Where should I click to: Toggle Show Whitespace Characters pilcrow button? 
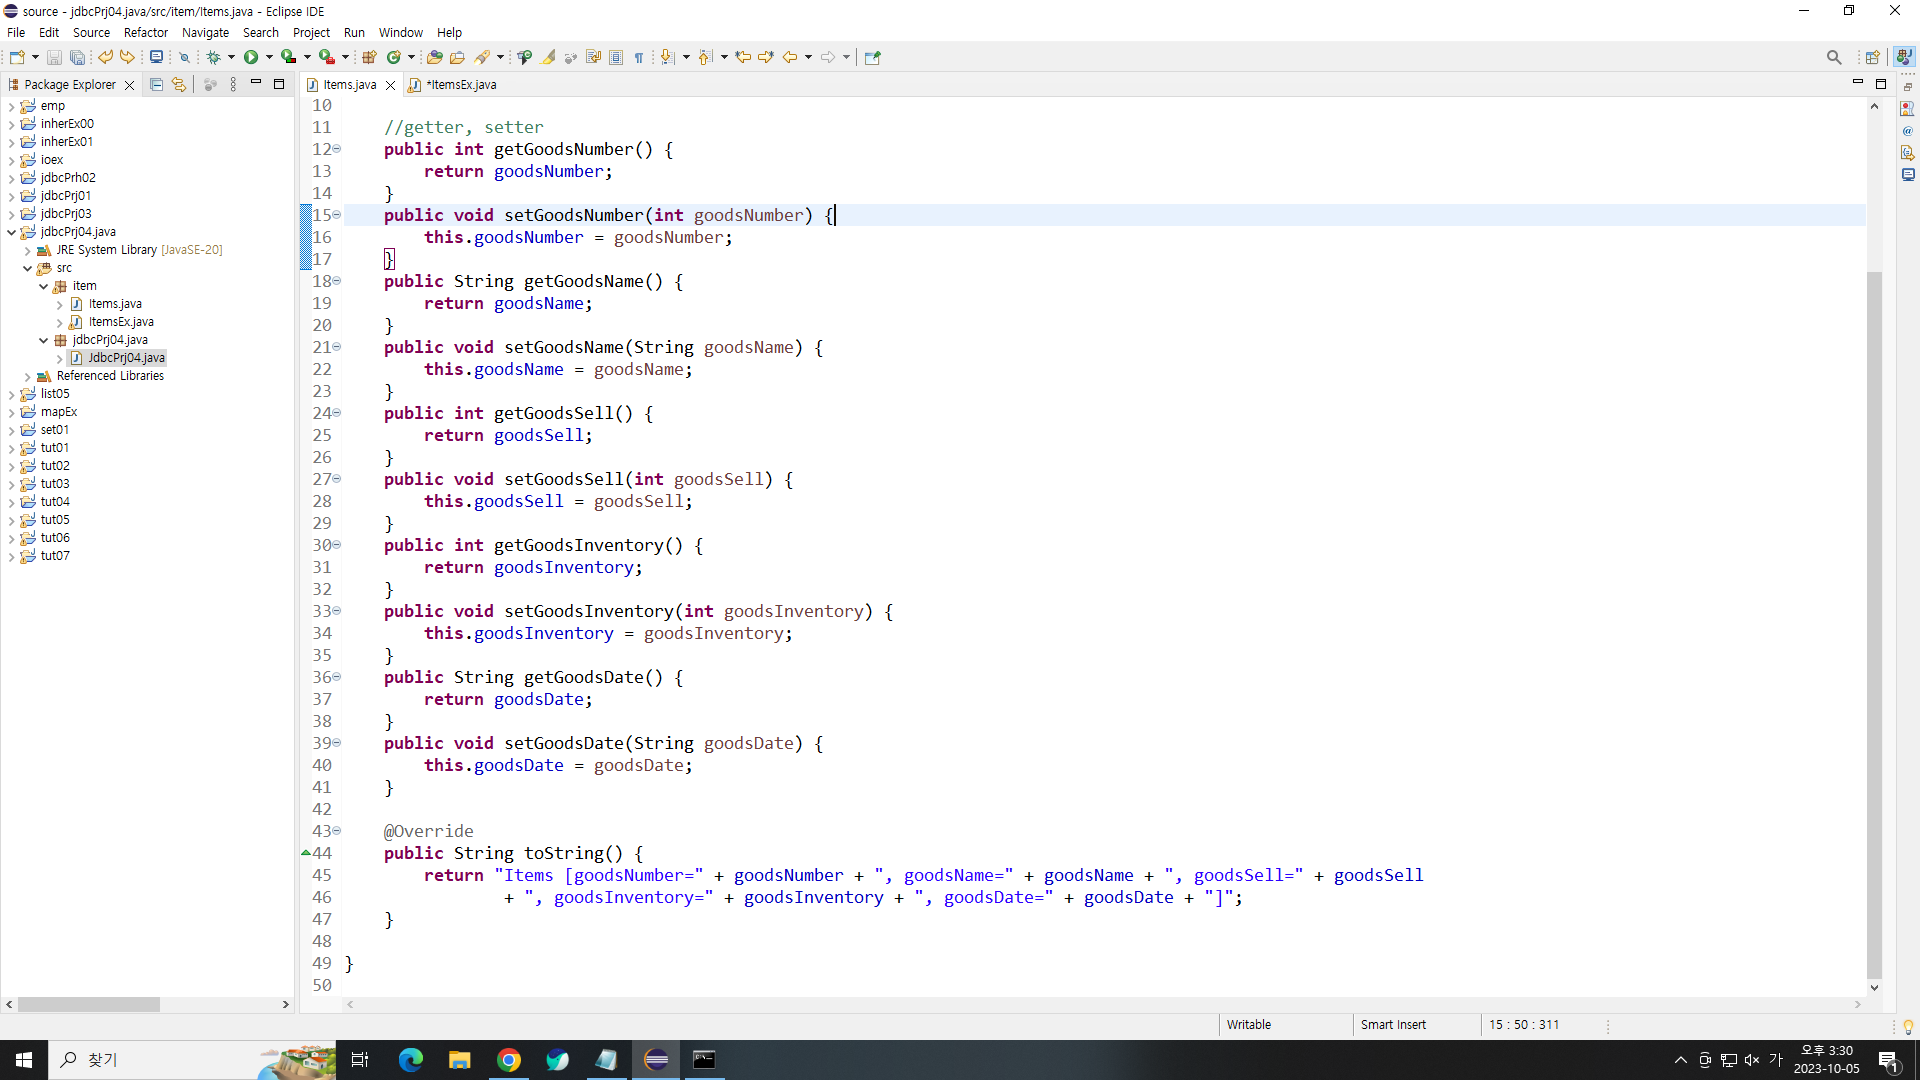(x=639, y=57)
